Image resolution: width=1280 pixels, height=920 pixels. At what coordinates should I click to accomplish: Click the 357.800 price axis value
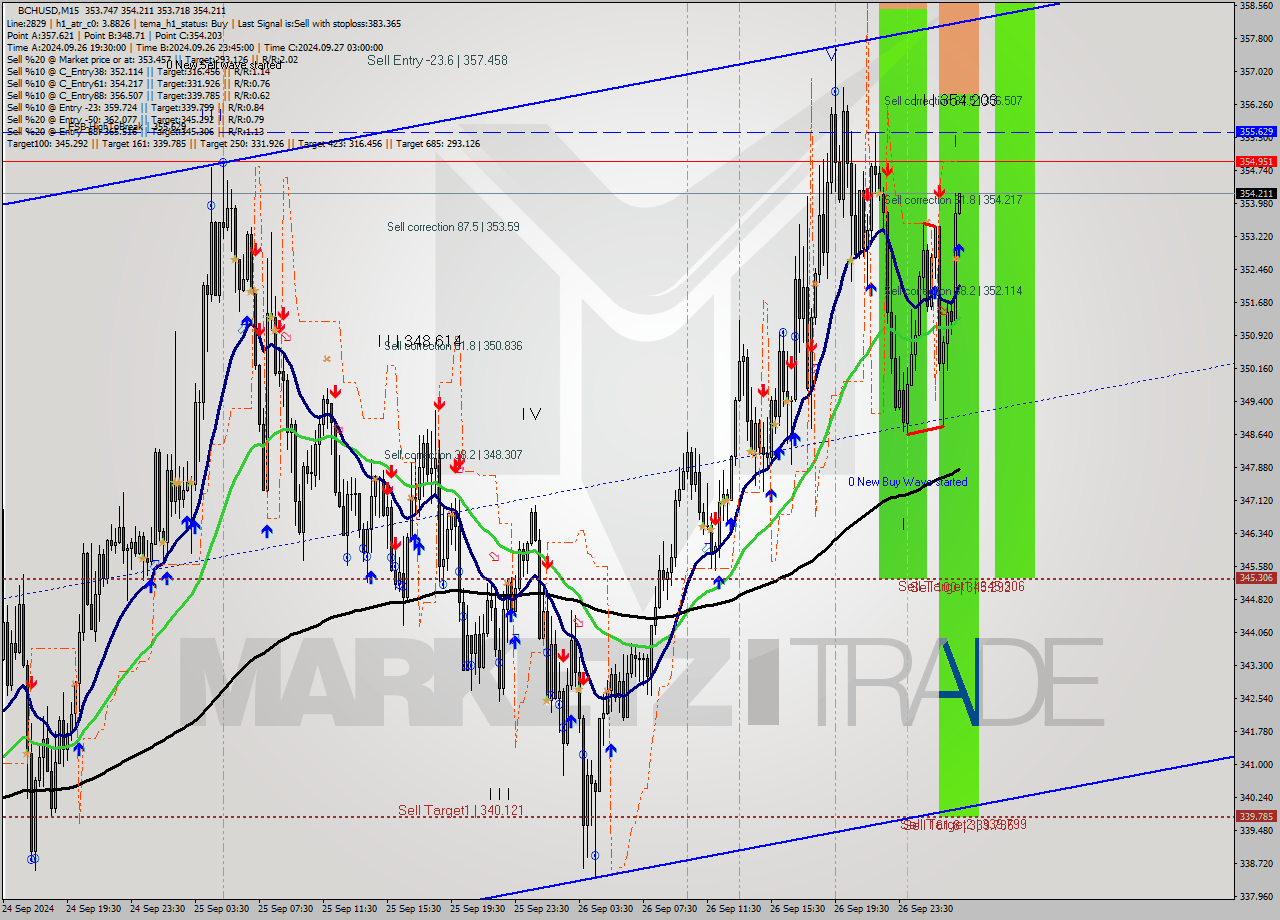[1256, 38]
